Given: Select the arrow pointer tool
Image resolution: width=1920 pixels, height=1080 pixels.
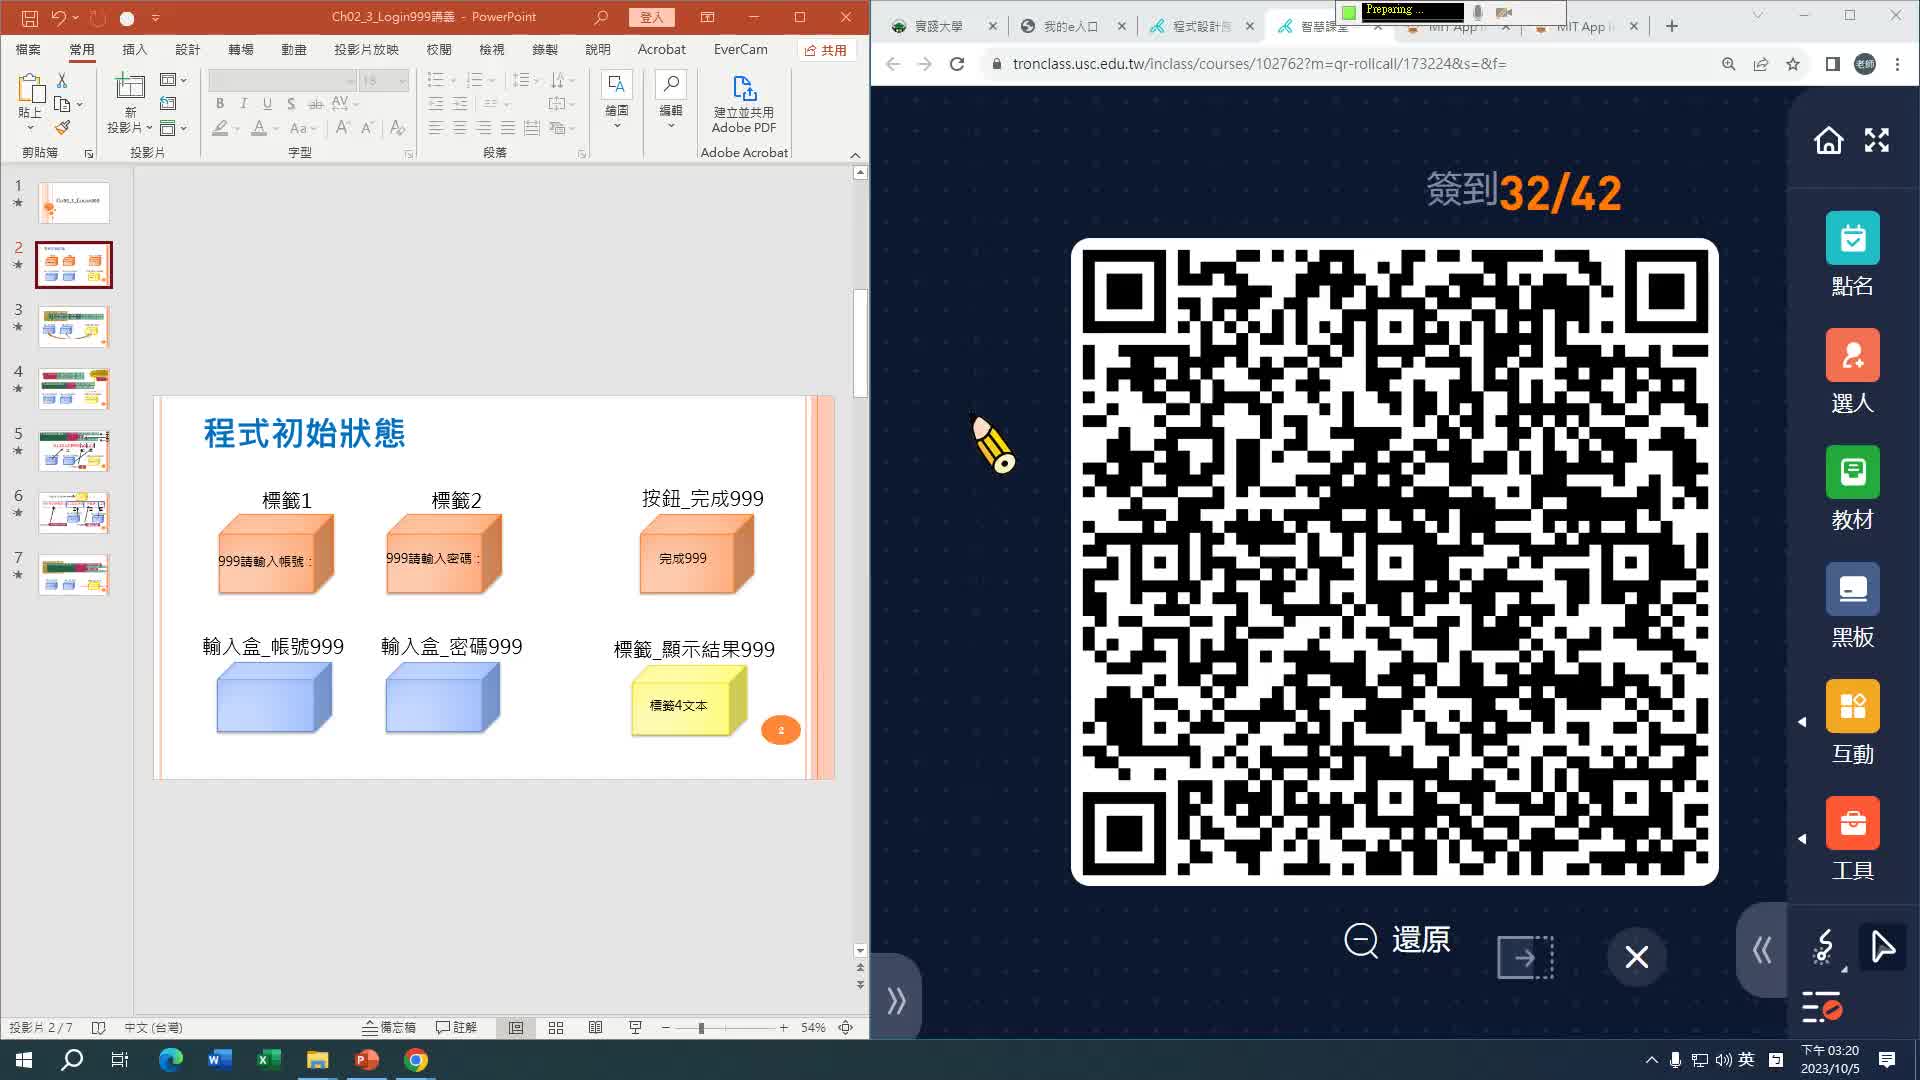Looking at the screenshot, I should pos(1882,947).
